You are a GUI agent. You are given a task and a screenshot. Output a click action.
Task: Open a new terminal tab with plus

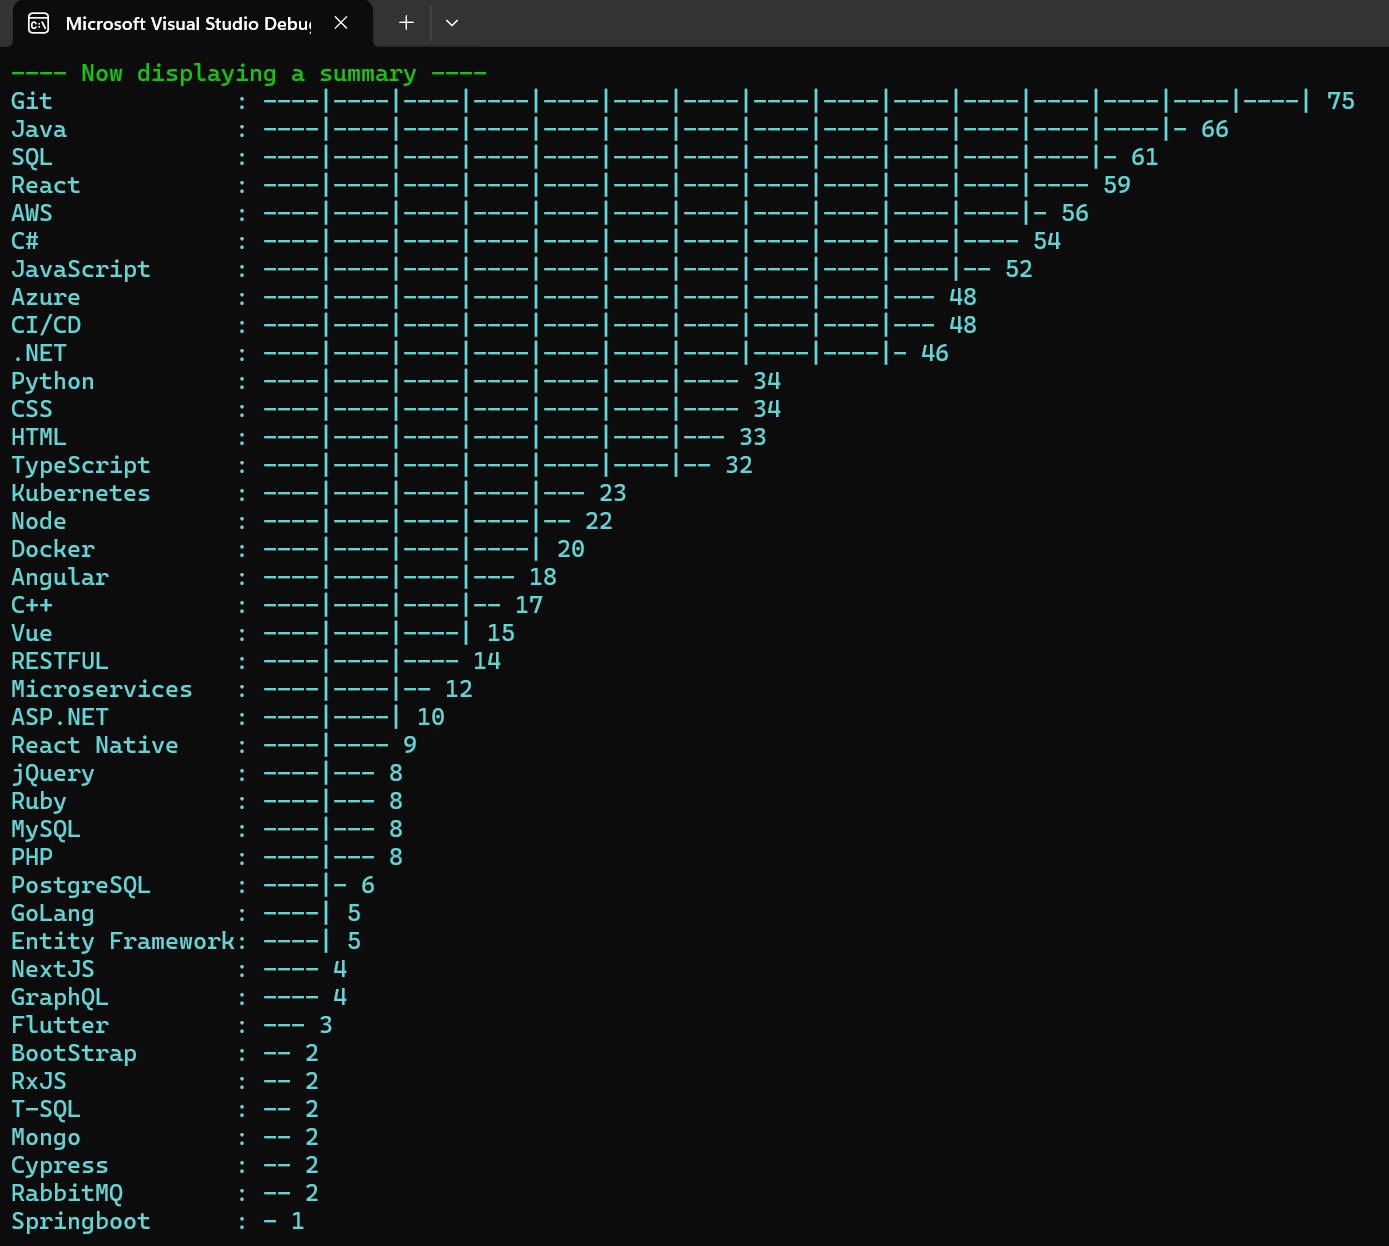406,23
